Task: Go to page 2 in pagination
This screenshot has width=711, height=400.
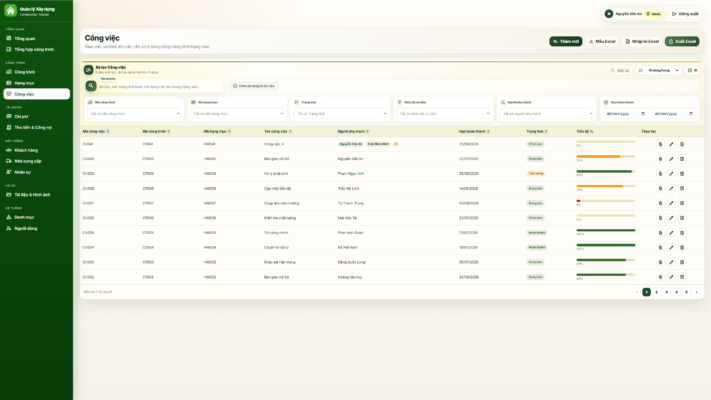Action: click(656, 292)
